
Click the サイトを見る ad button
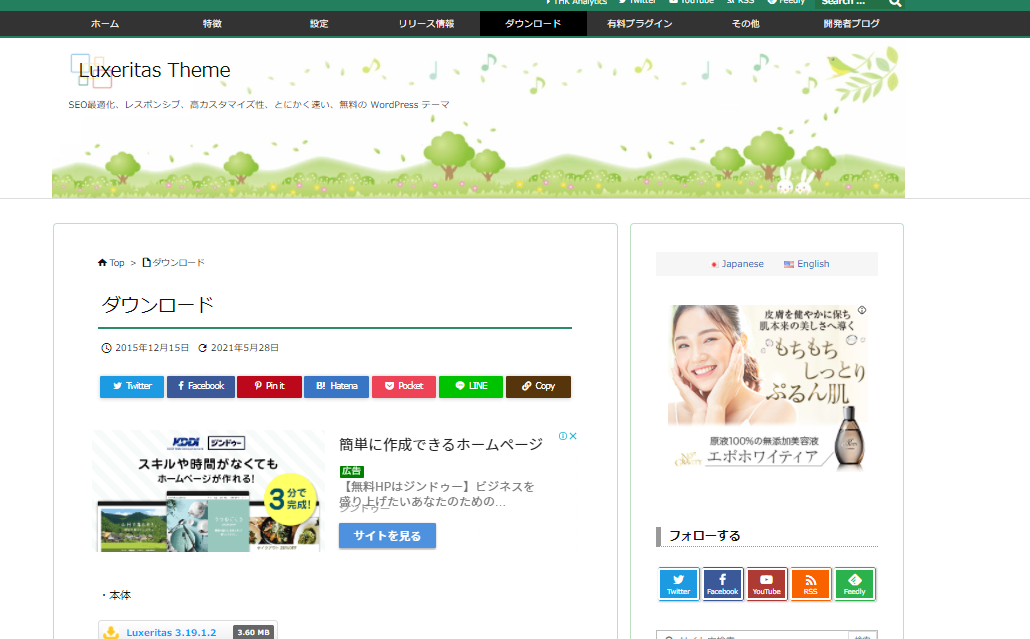(x=388, y=535)
